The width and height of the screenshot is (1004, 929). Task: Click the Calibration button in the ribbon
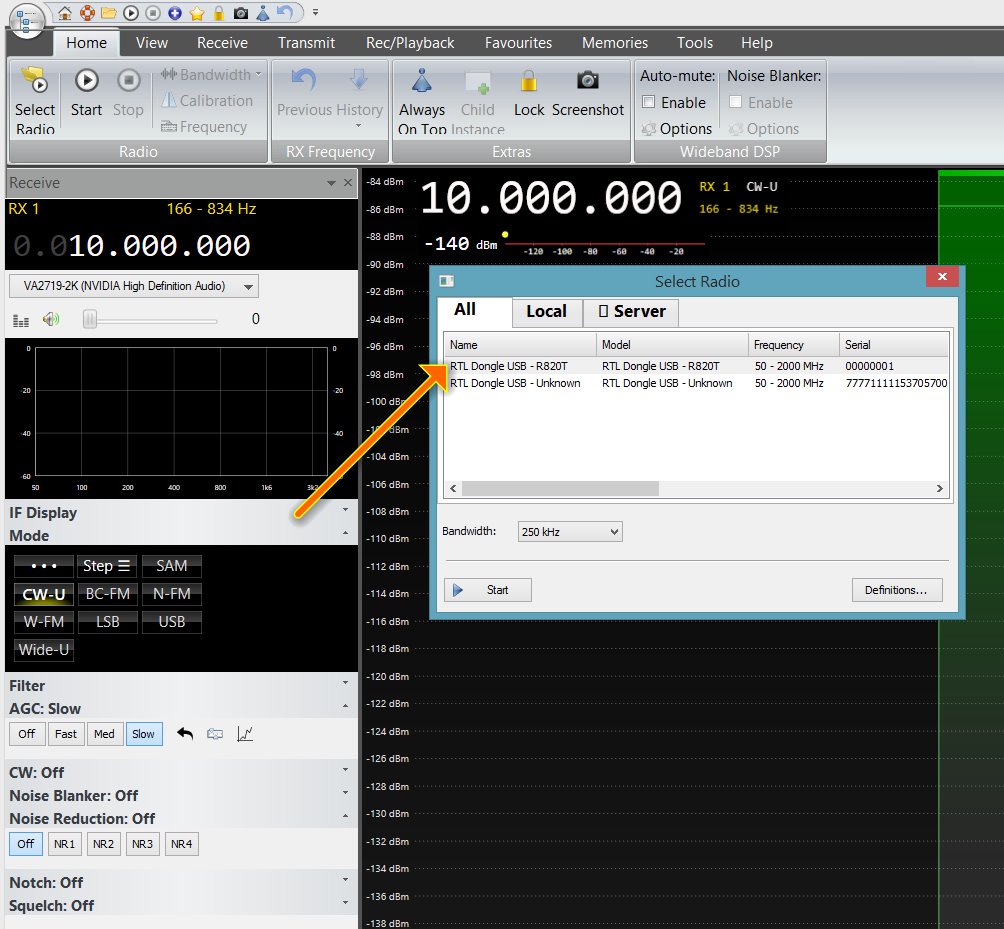click(x=207, y=101)
